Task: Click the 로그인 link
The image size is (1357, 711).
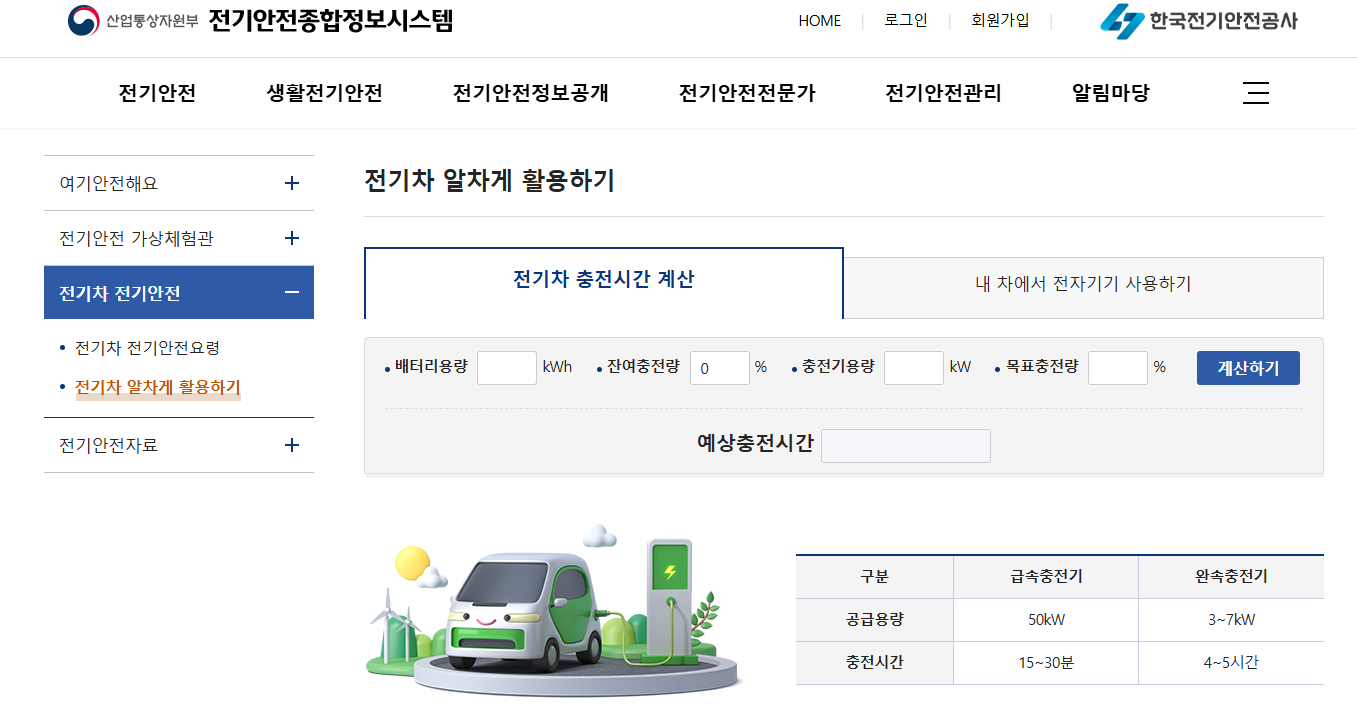Action: coord(905,20)
